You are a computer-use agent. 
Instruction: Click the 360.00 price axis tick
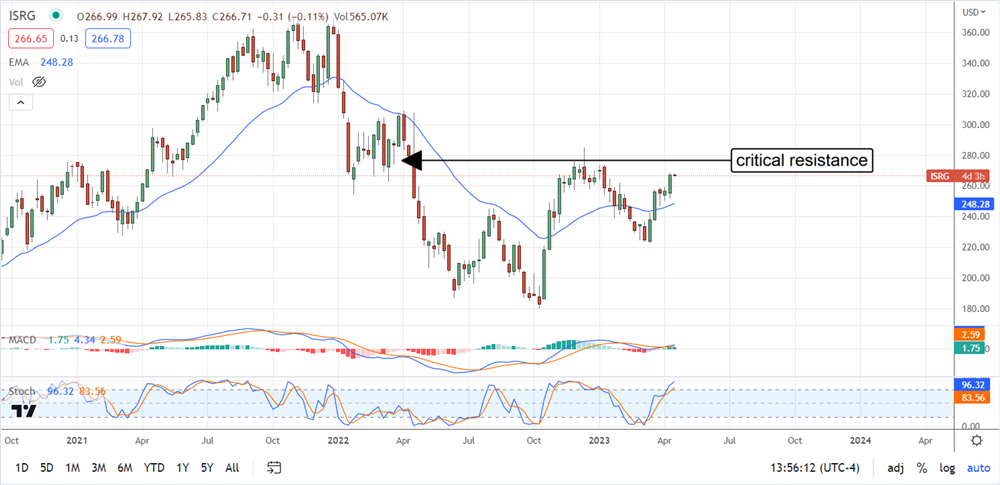pyautogui.click(x=975, y=33)
